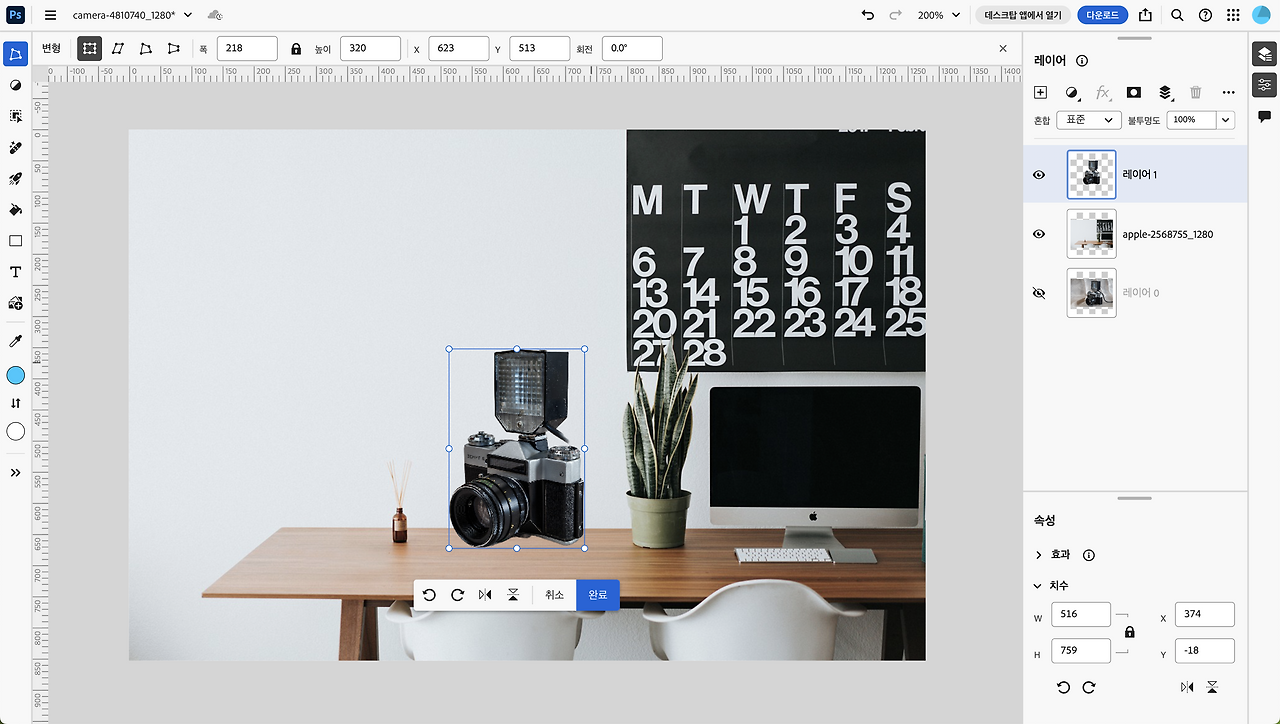This screenshot has height=724, width=1280.
Task: Flip vertically in the floating transform bar
Action: [x=513, y=595]
